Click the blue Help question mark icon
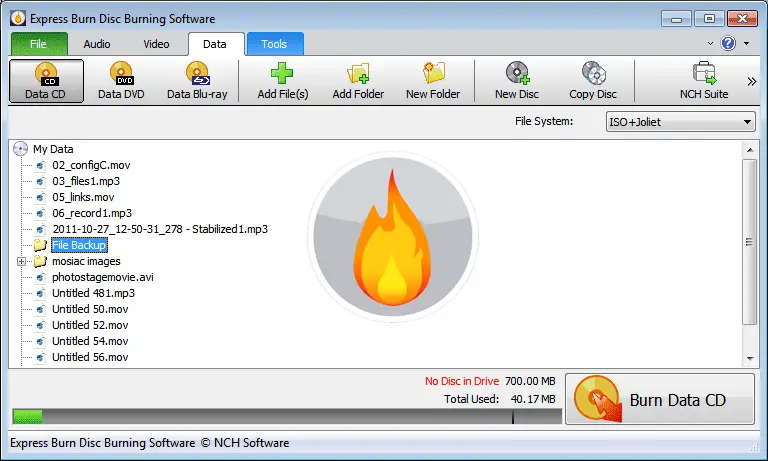Viewport: 768px width, 461px height. click(x=728, y=43)
